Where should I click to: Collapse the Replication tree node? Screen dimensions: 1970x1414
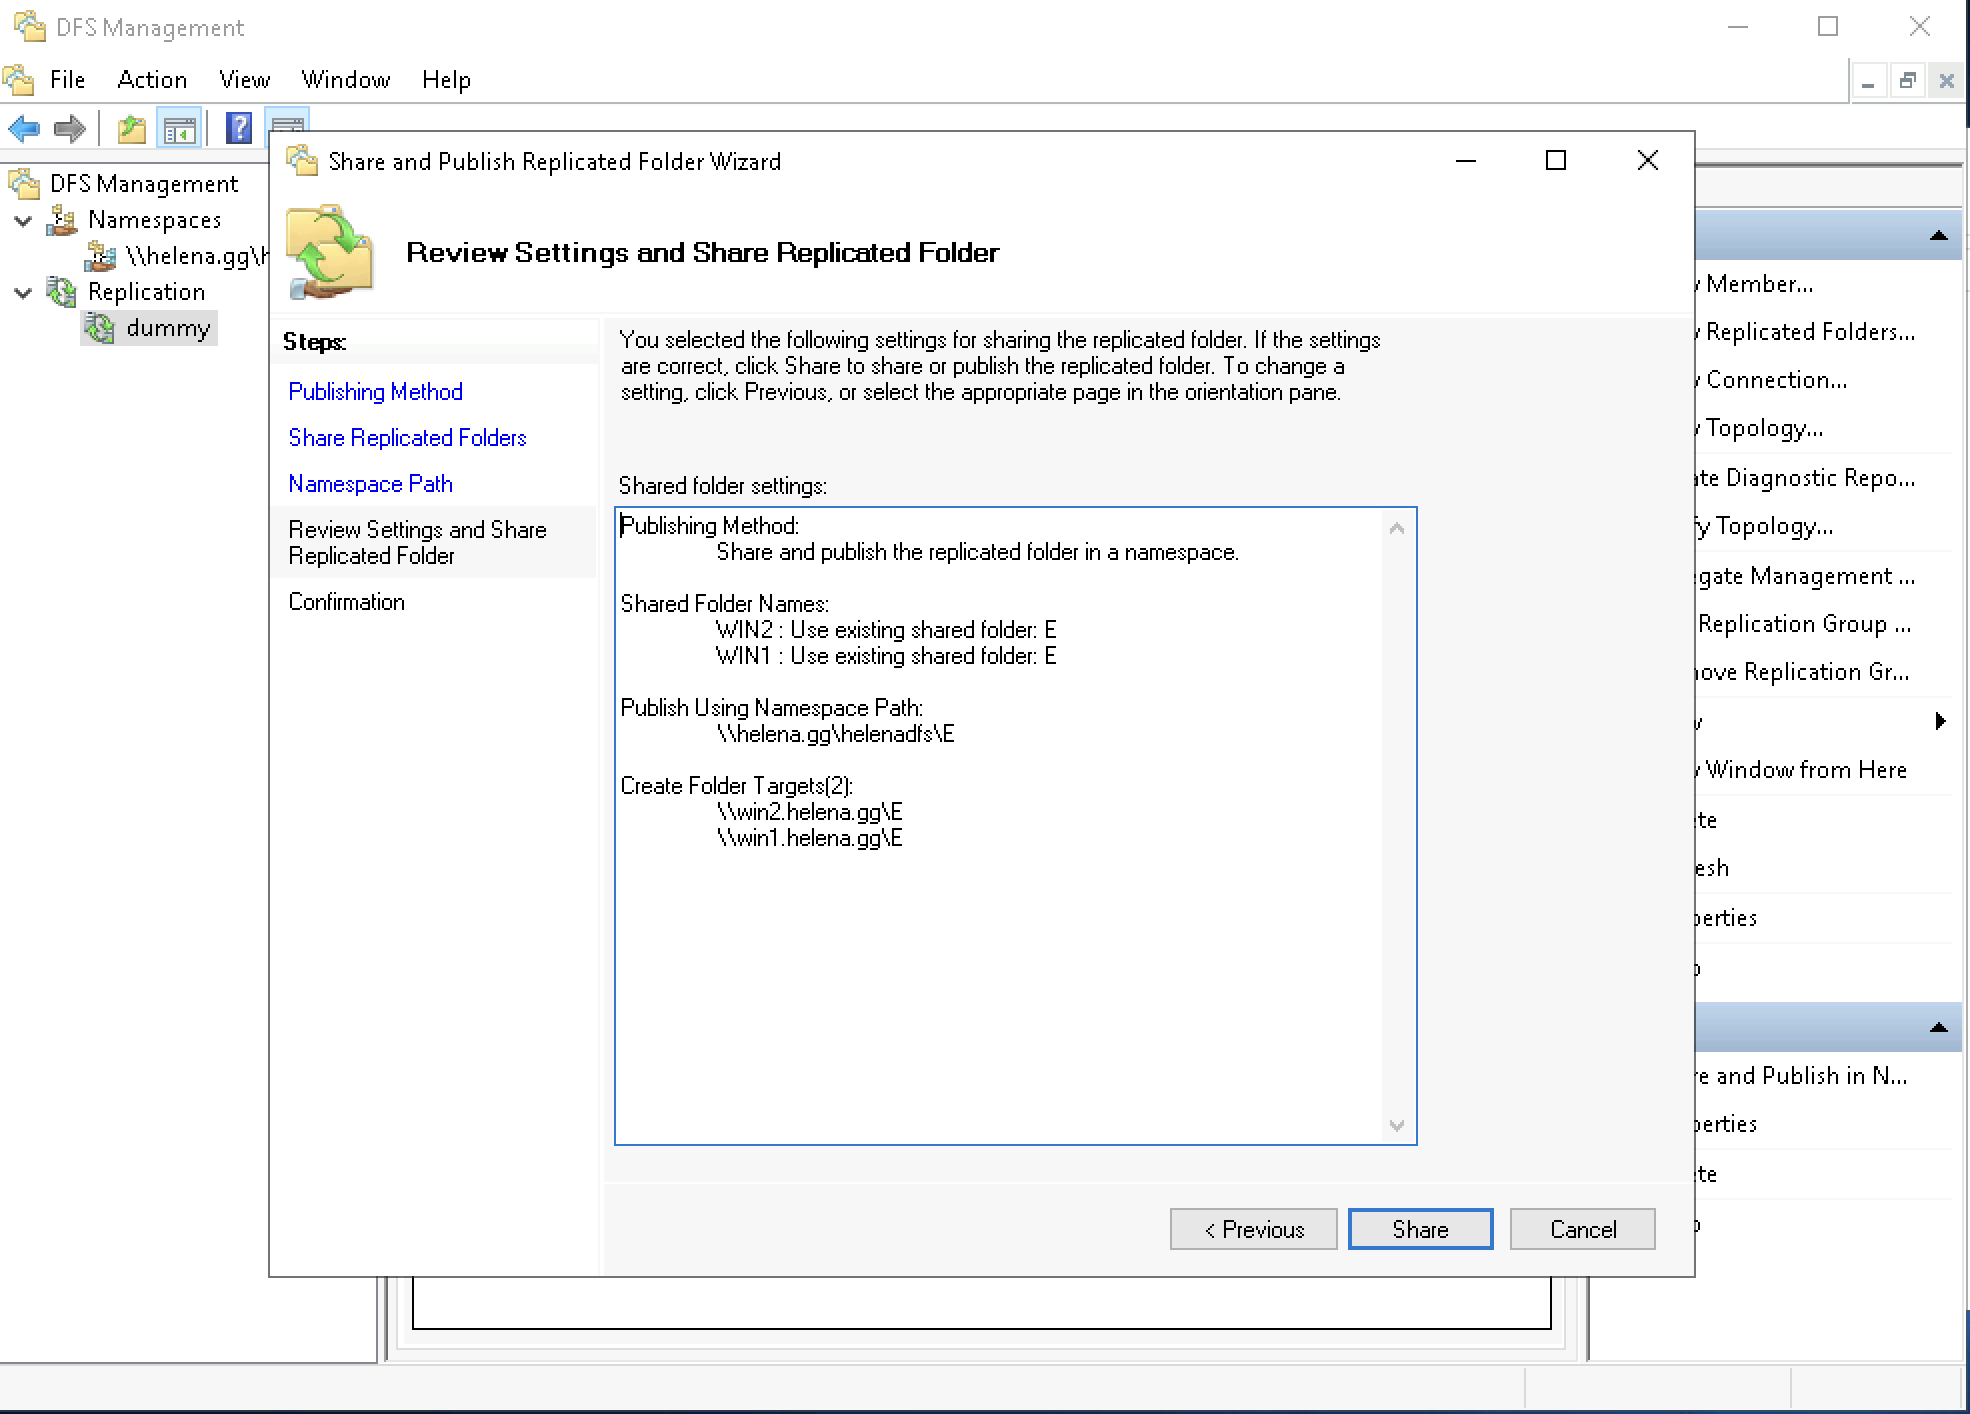23,293
